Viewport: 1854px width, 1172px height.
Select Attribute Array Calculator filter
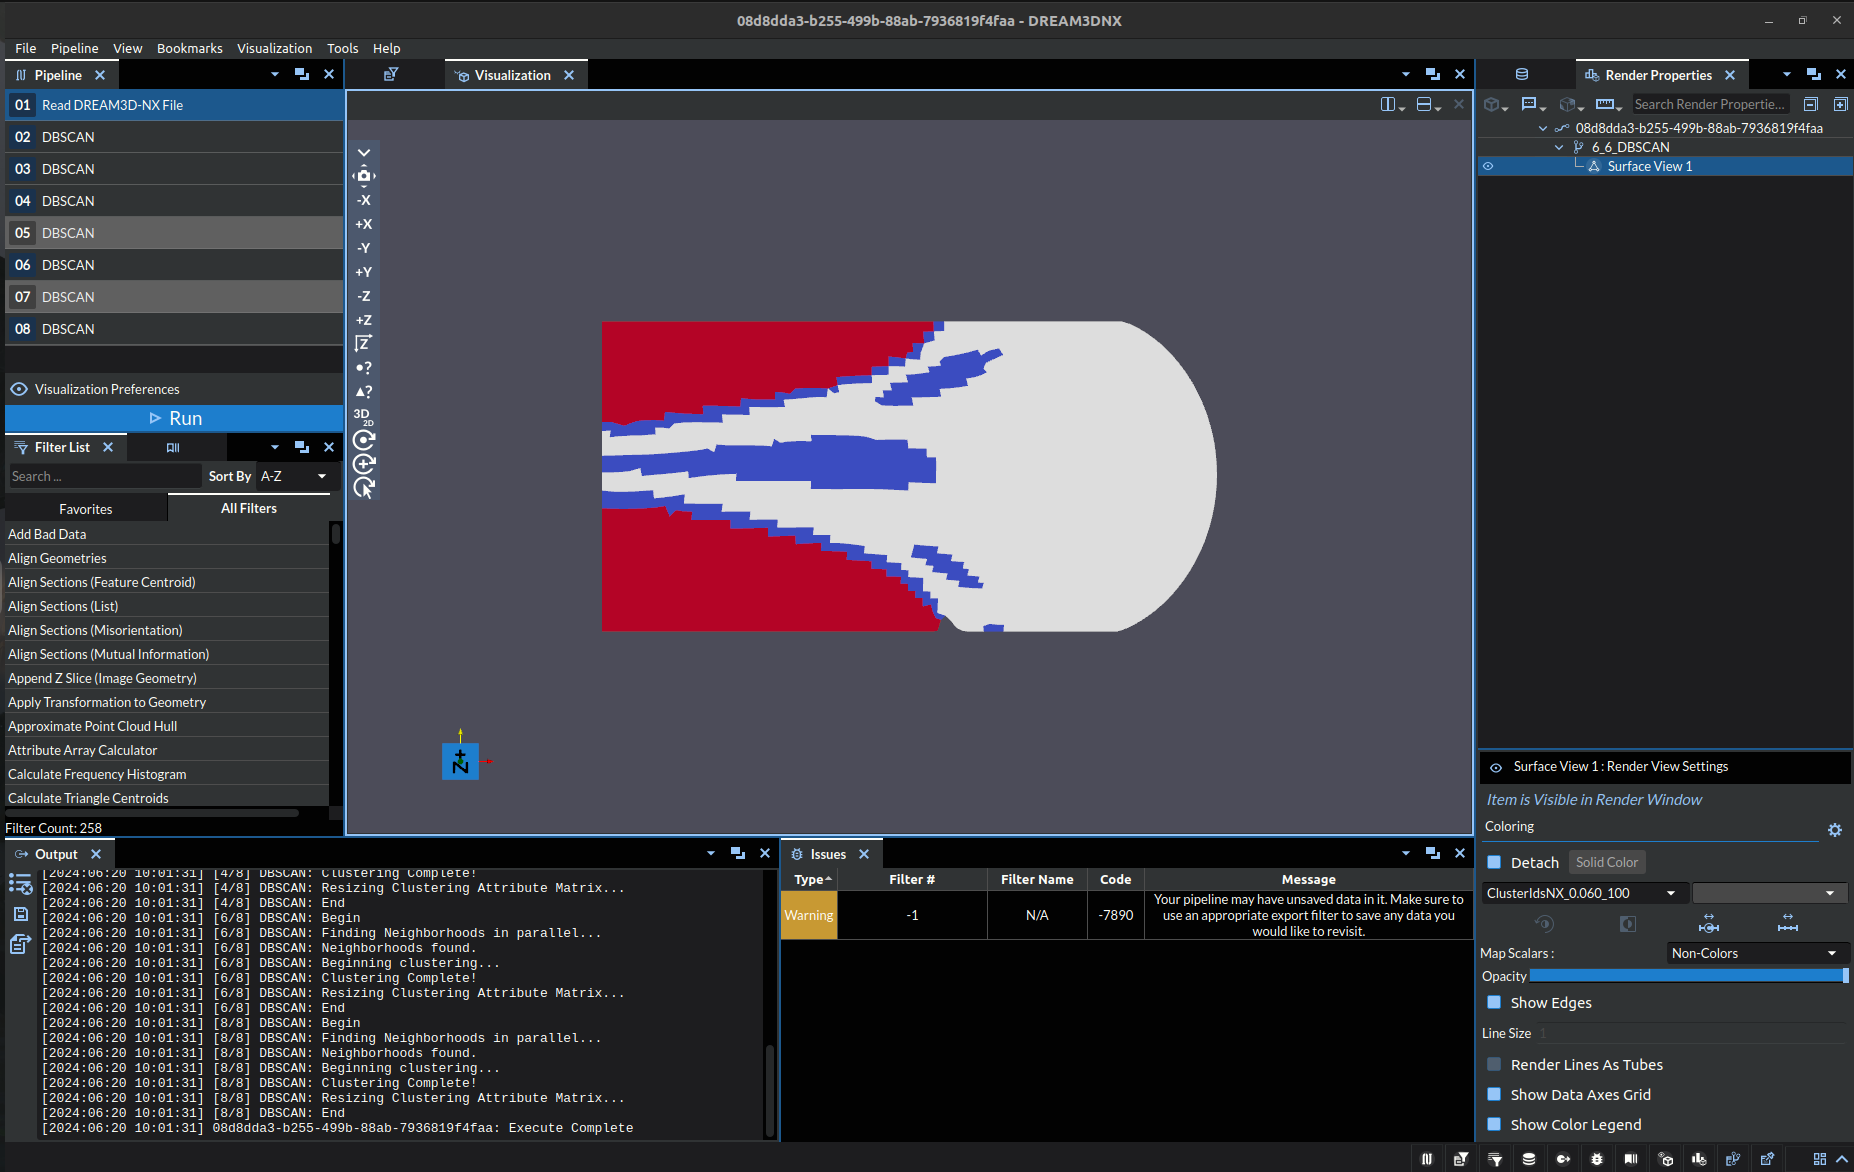tap(166, 750)
